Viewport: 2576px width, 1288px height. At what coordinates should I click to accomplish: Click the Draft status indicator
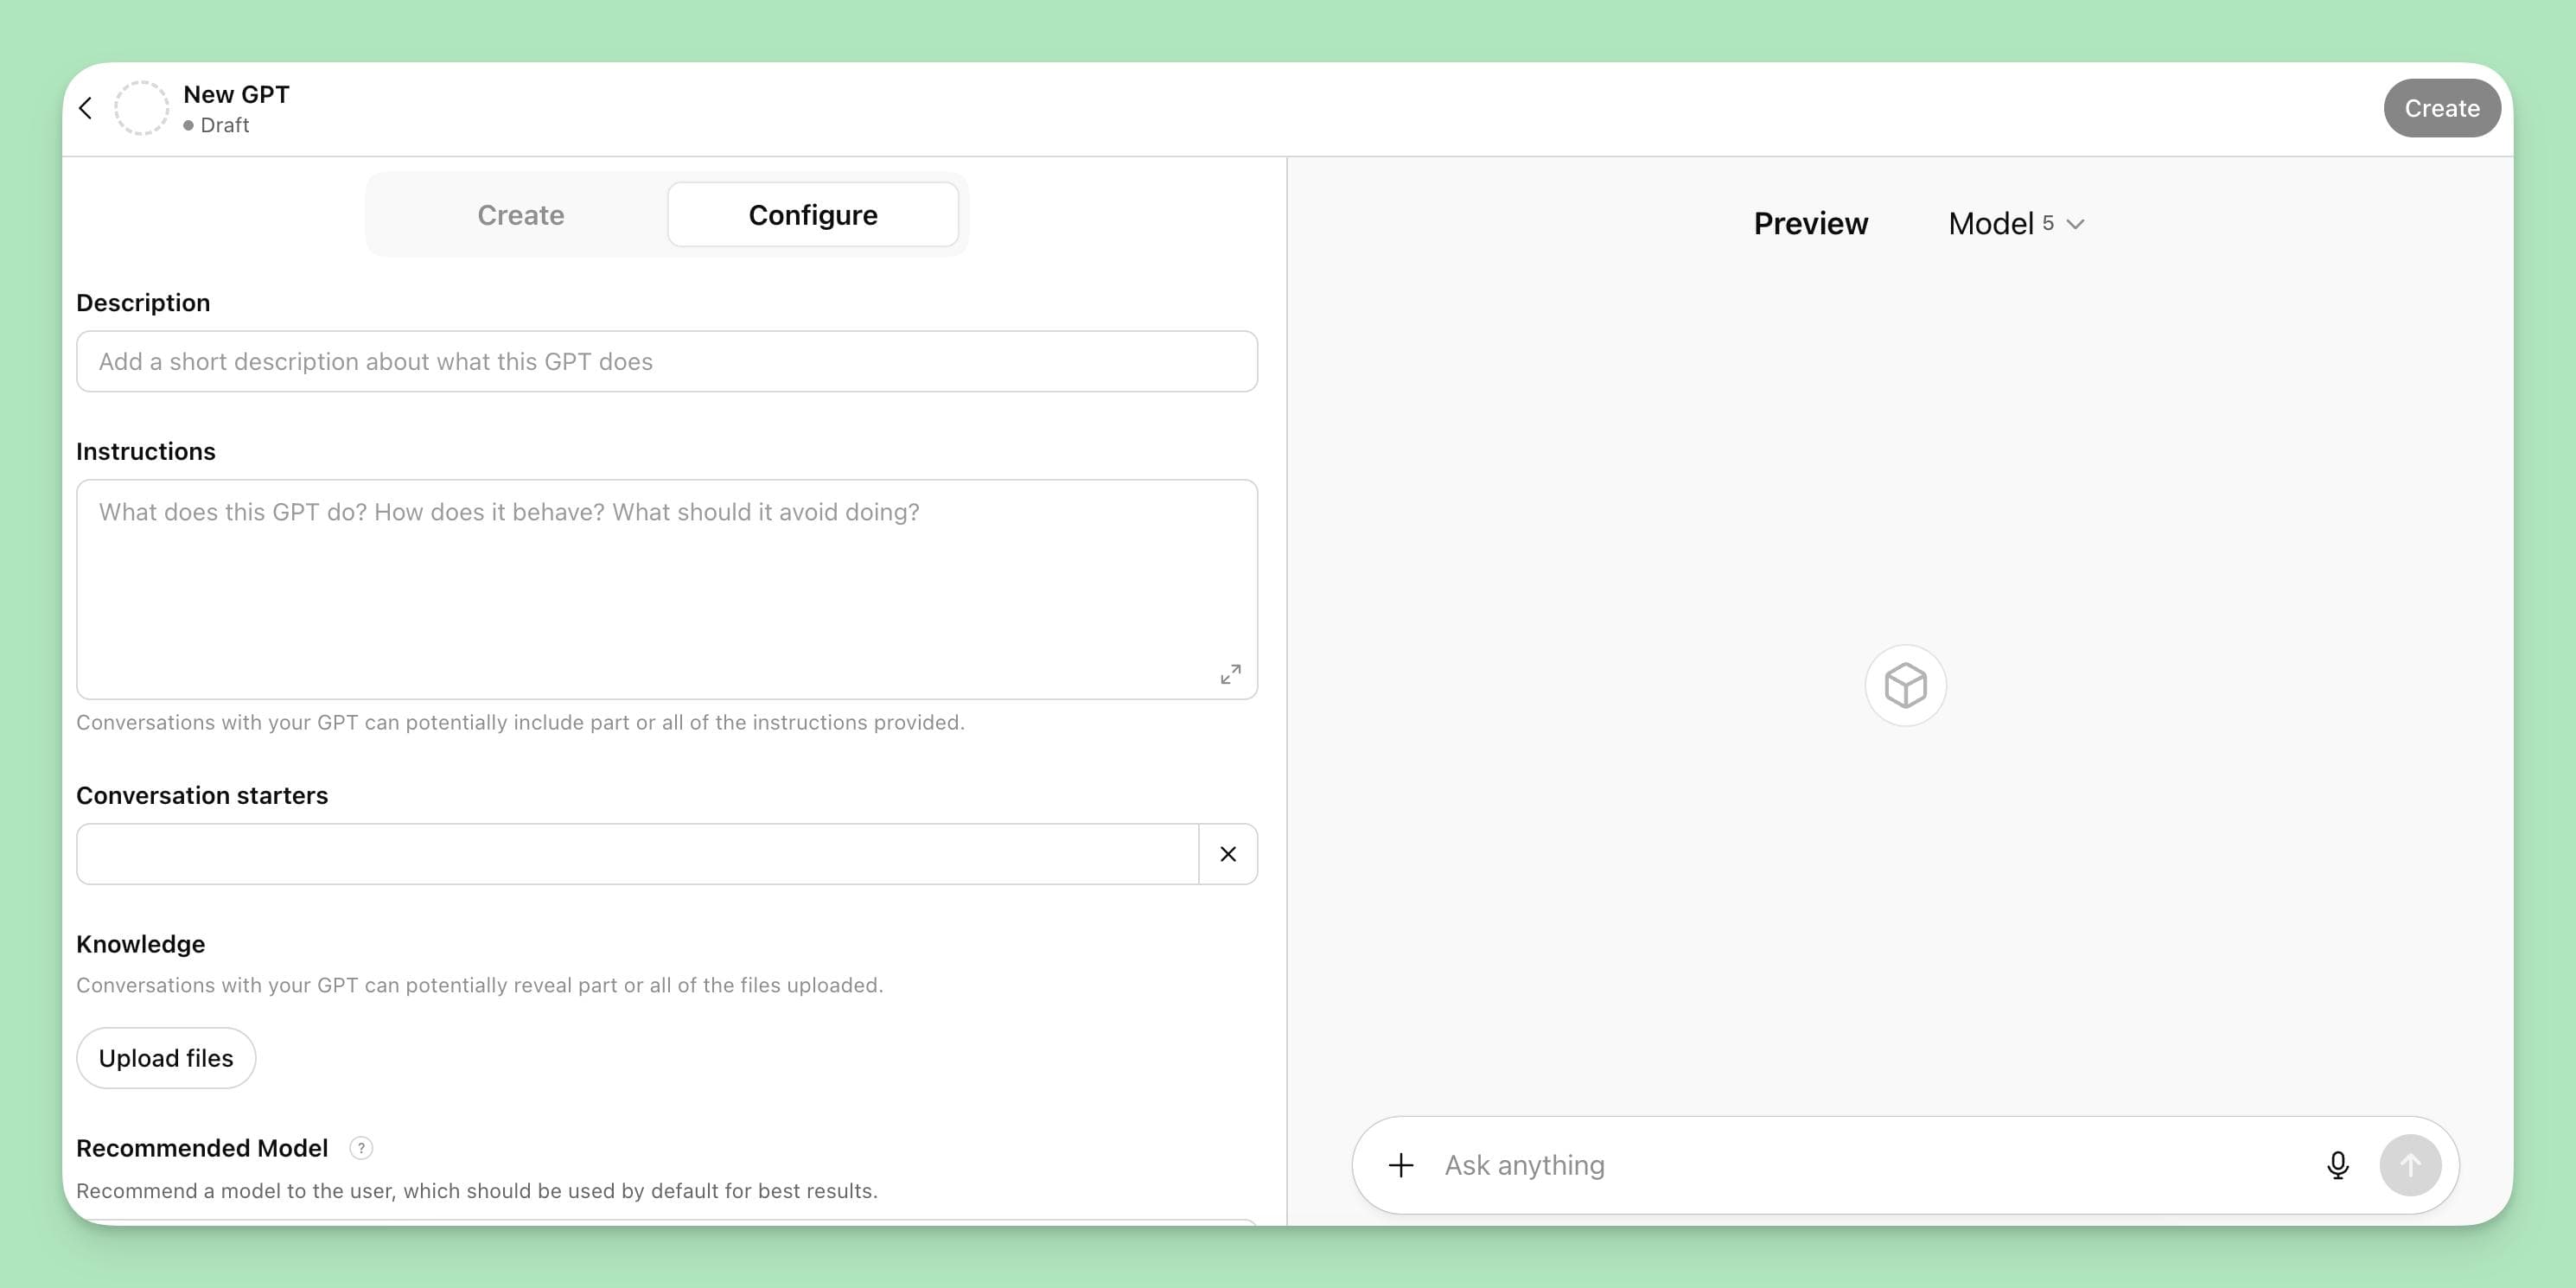(218, 125)
